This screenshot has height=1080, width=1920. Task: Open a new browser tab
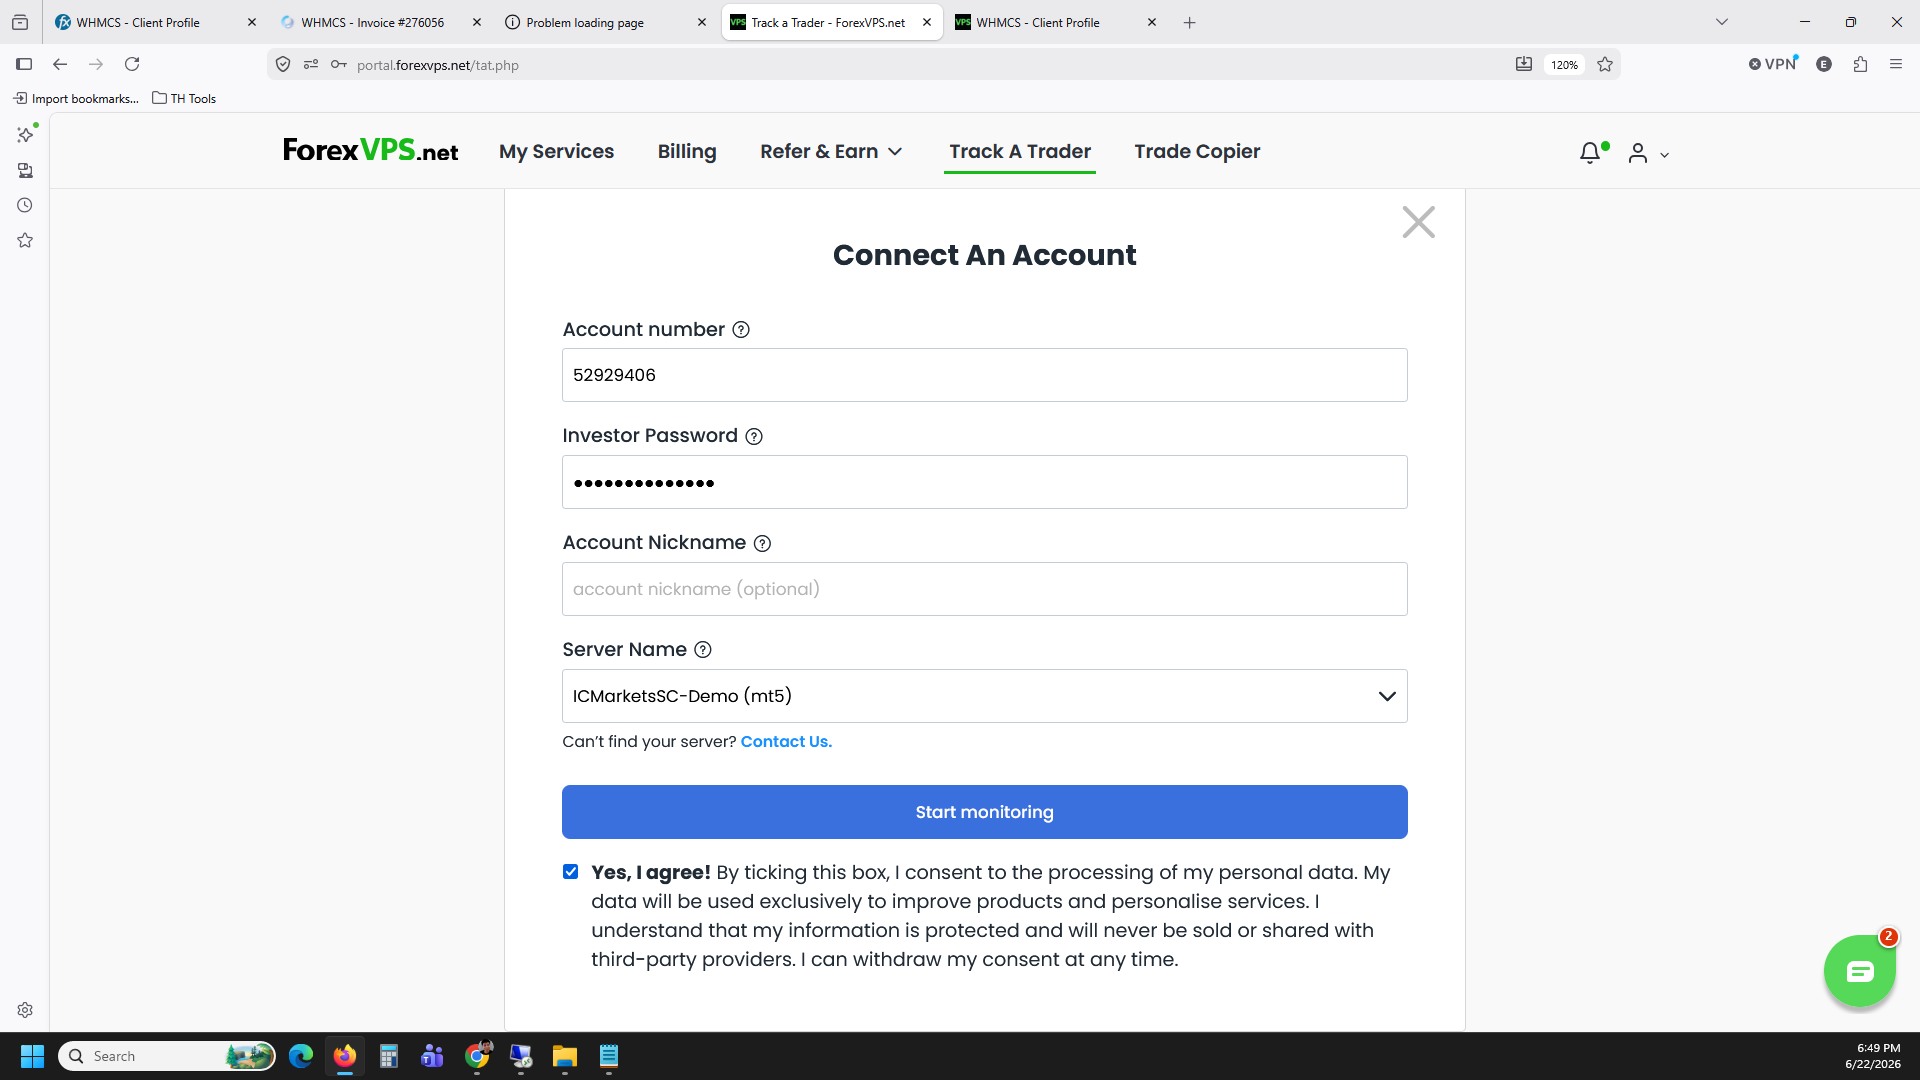click(x=1189, y=22)
